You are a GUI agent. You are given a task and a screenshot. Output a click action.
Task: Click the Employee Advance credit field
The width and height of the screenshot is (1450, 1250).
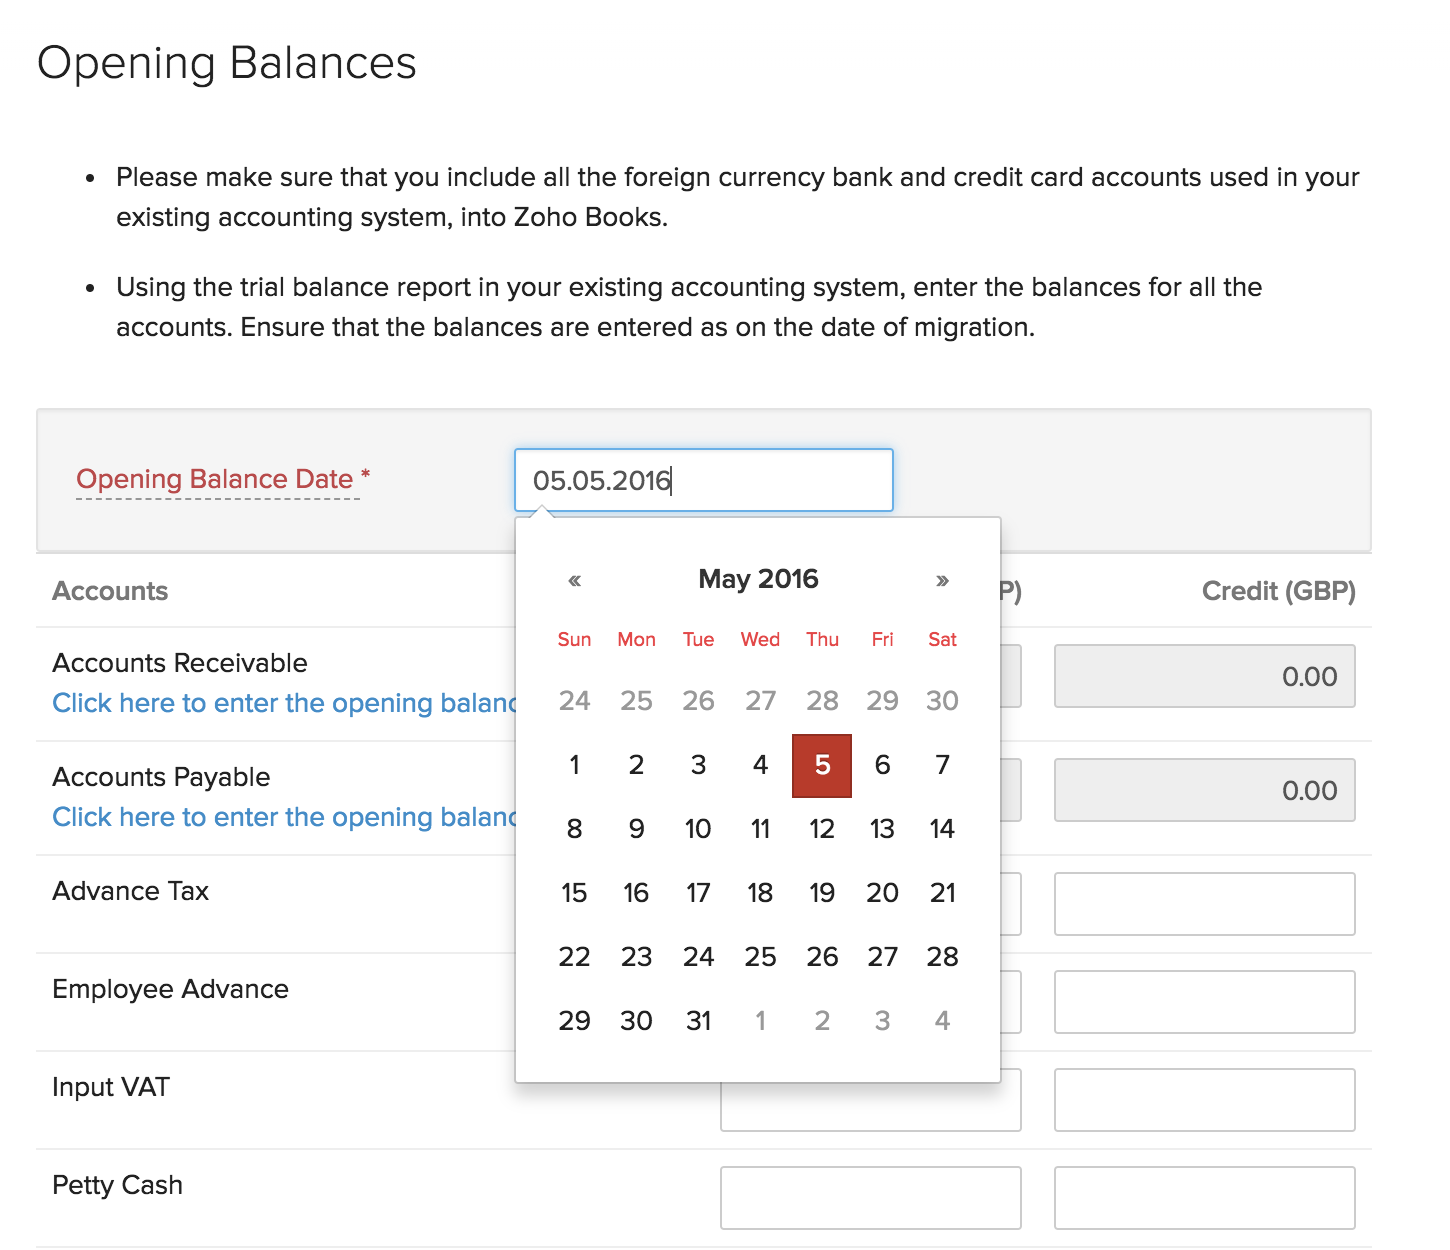[1204, 1002]
